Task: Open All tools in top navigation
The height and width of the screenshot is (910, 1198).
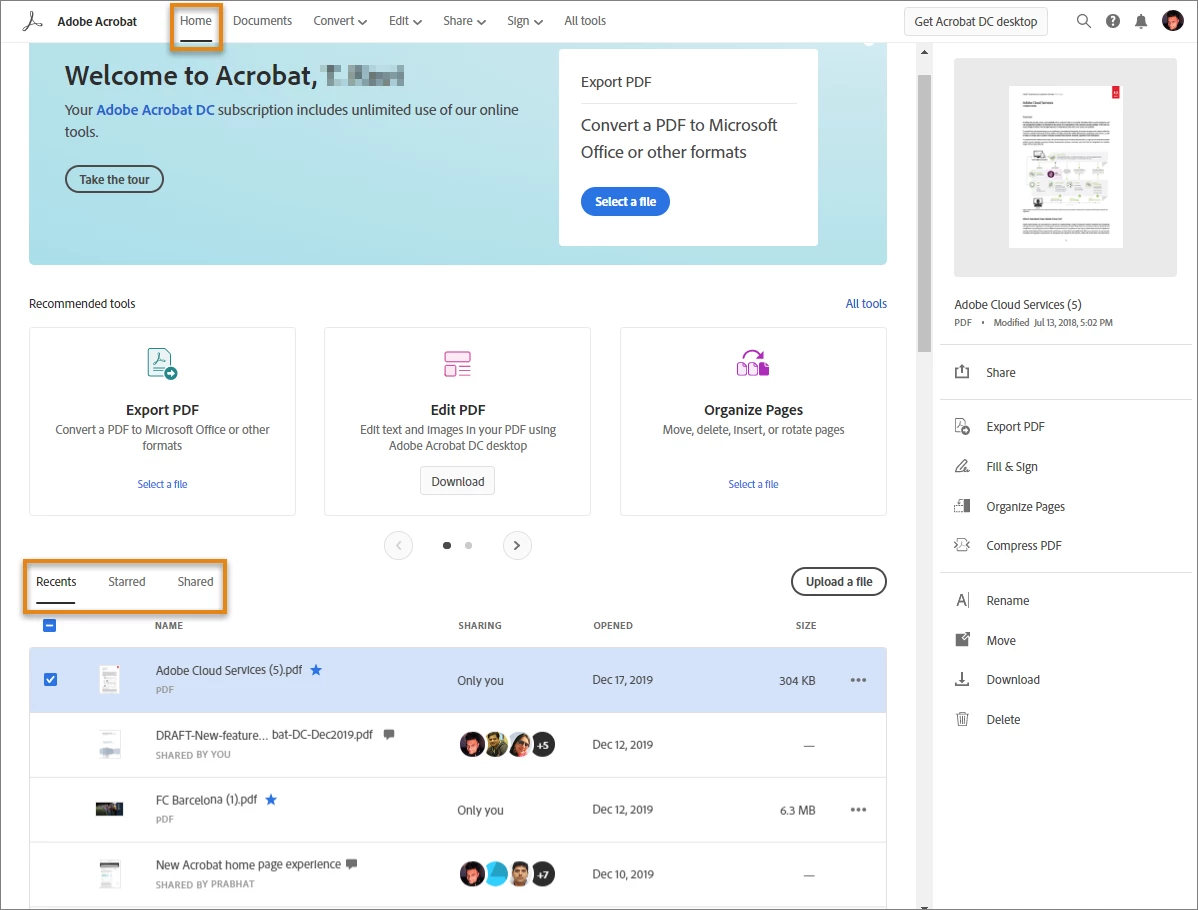Action: point(585,21)
